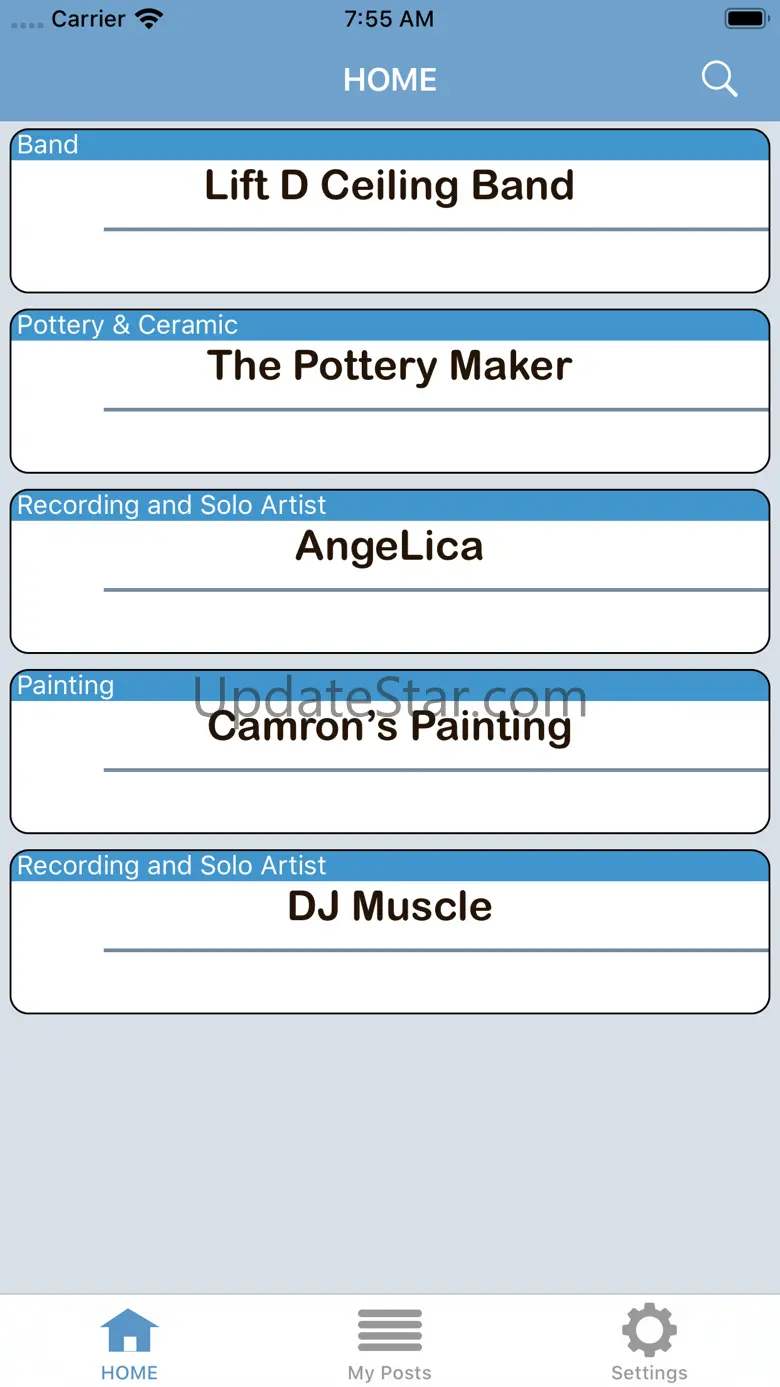
Task: Tap the Wi-Fi signal icon
Action: tap(150, 18)
